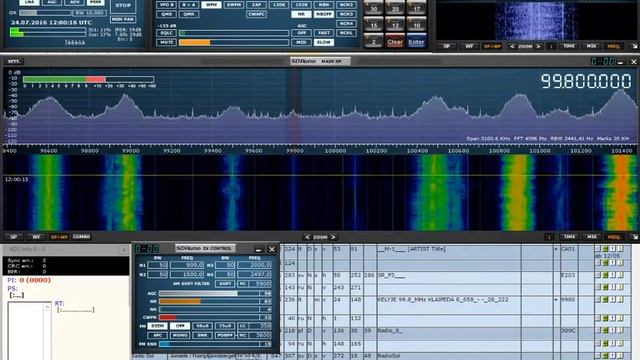Screen dimensions: 640x360
Task: Click the 99.800.000 frequency display
Action: [586, 81]
